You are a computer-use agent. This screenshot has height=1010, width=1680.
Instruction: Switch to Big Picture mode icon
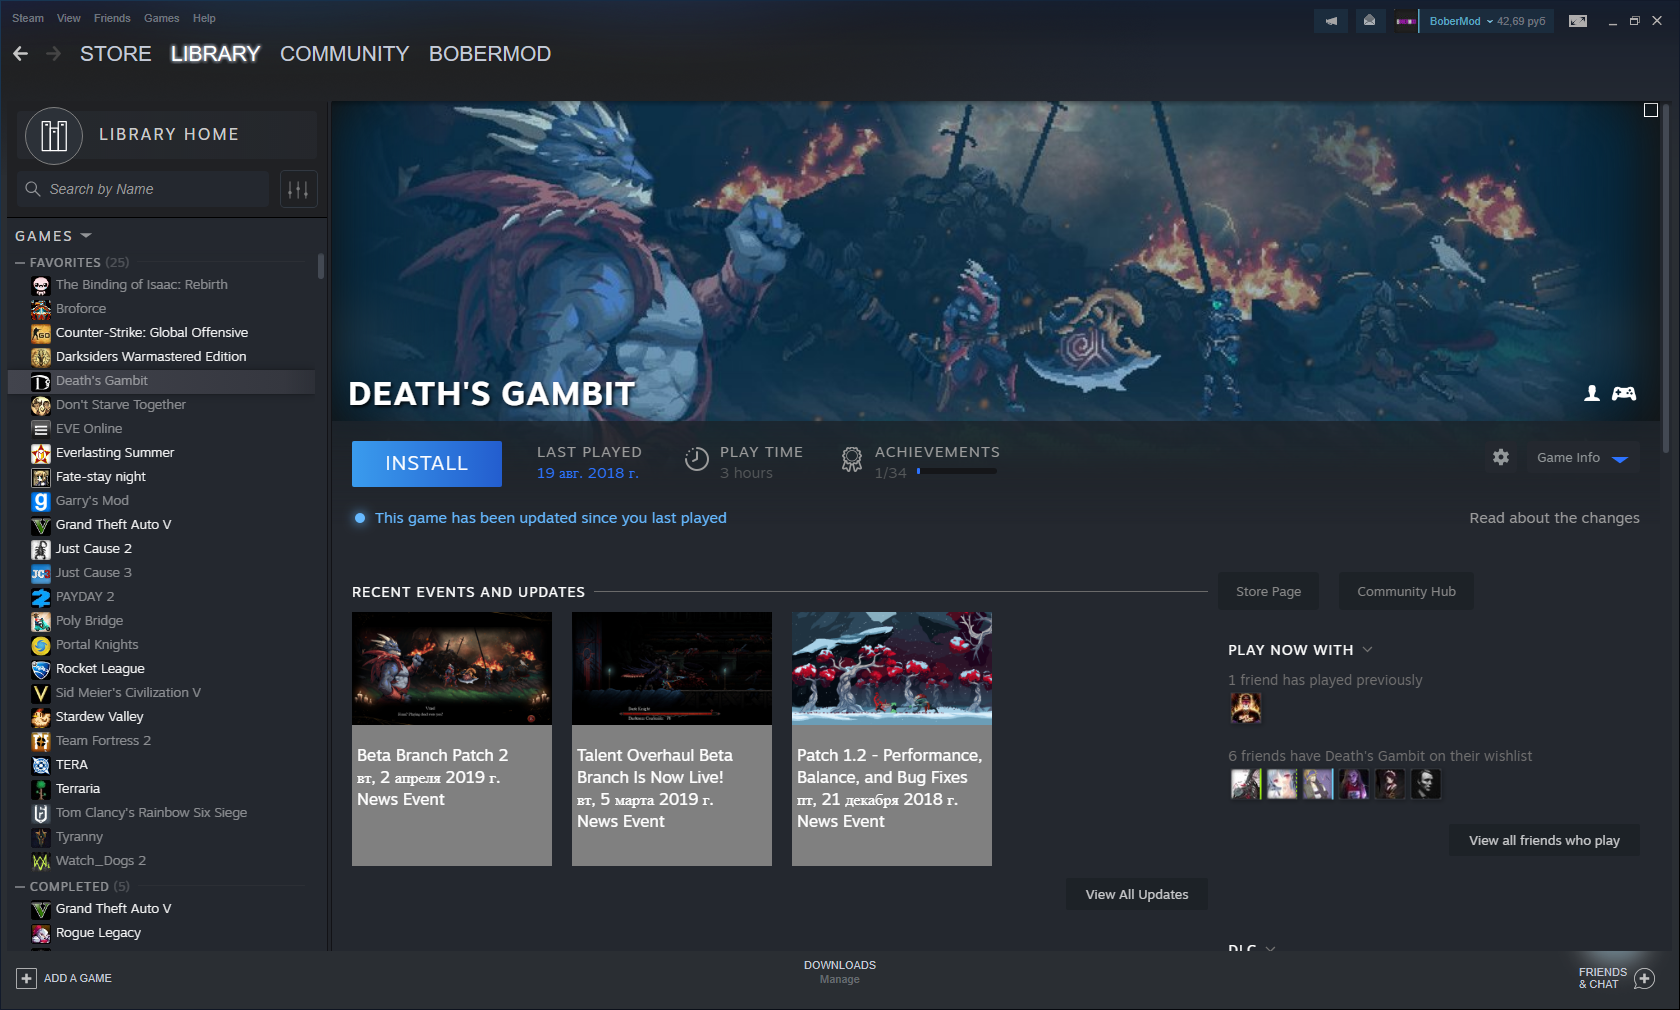(1578, 21)
